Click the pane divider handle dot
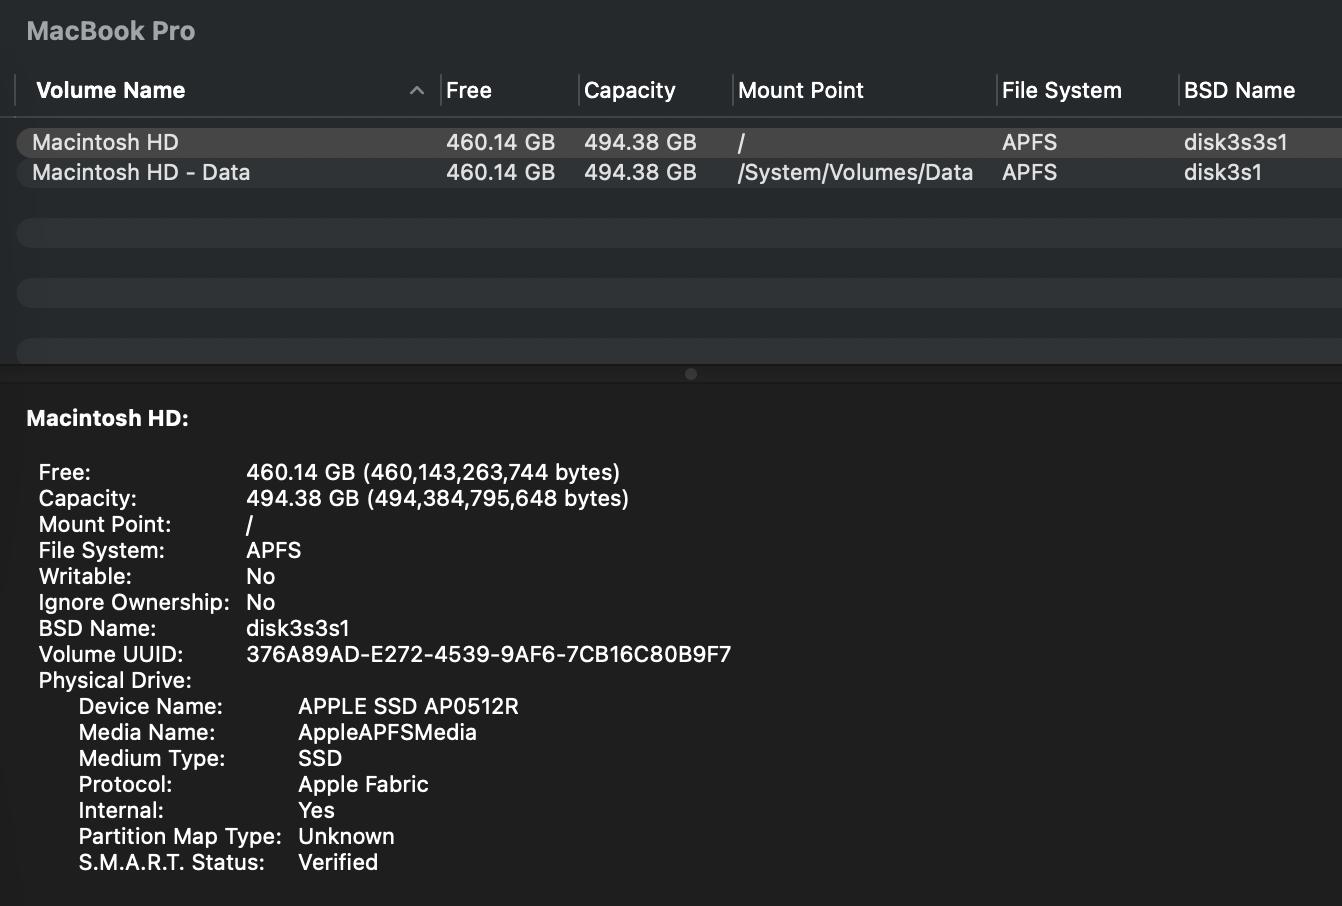The image size is (1342, 906). pyautogui.click(x=690, y=374)
